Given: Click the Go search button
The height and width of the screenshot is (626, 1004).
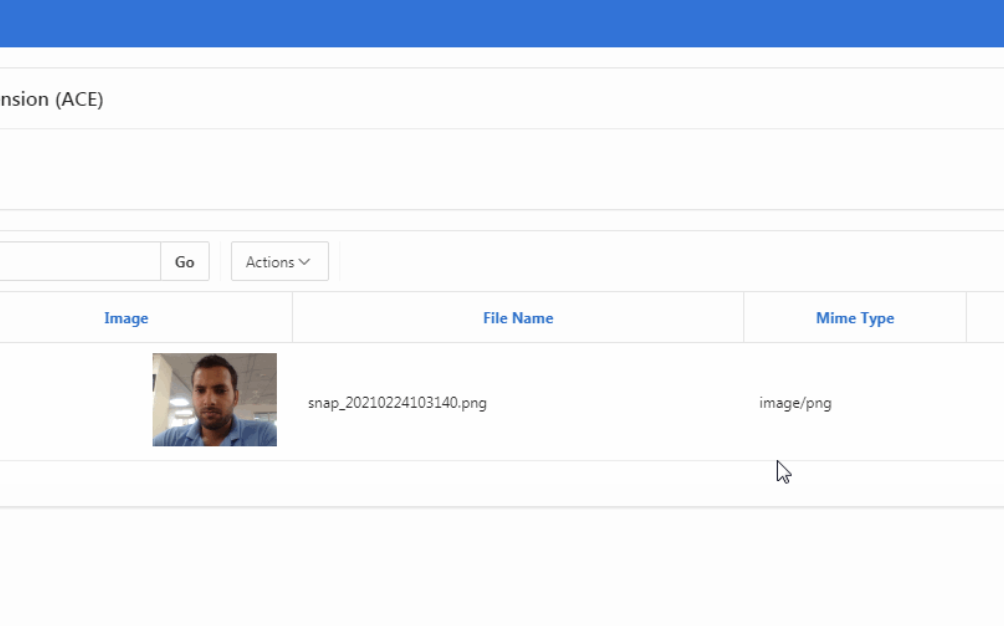Looking at the screenshot, I should tap(184, 261).
